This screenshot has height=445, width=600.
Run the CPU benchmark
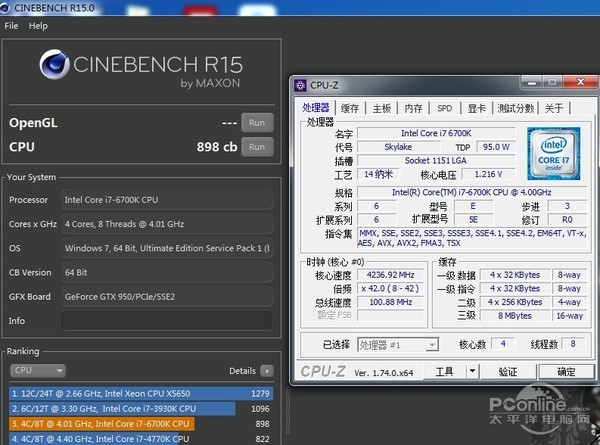(x=257, y=147)
